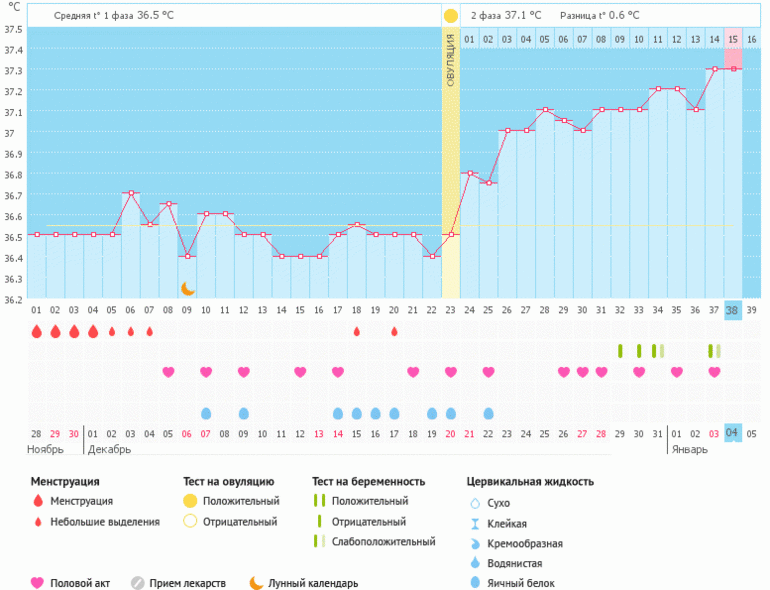
Task: Click the menstruation drop on cycle day 01
Action: [36, 331]
